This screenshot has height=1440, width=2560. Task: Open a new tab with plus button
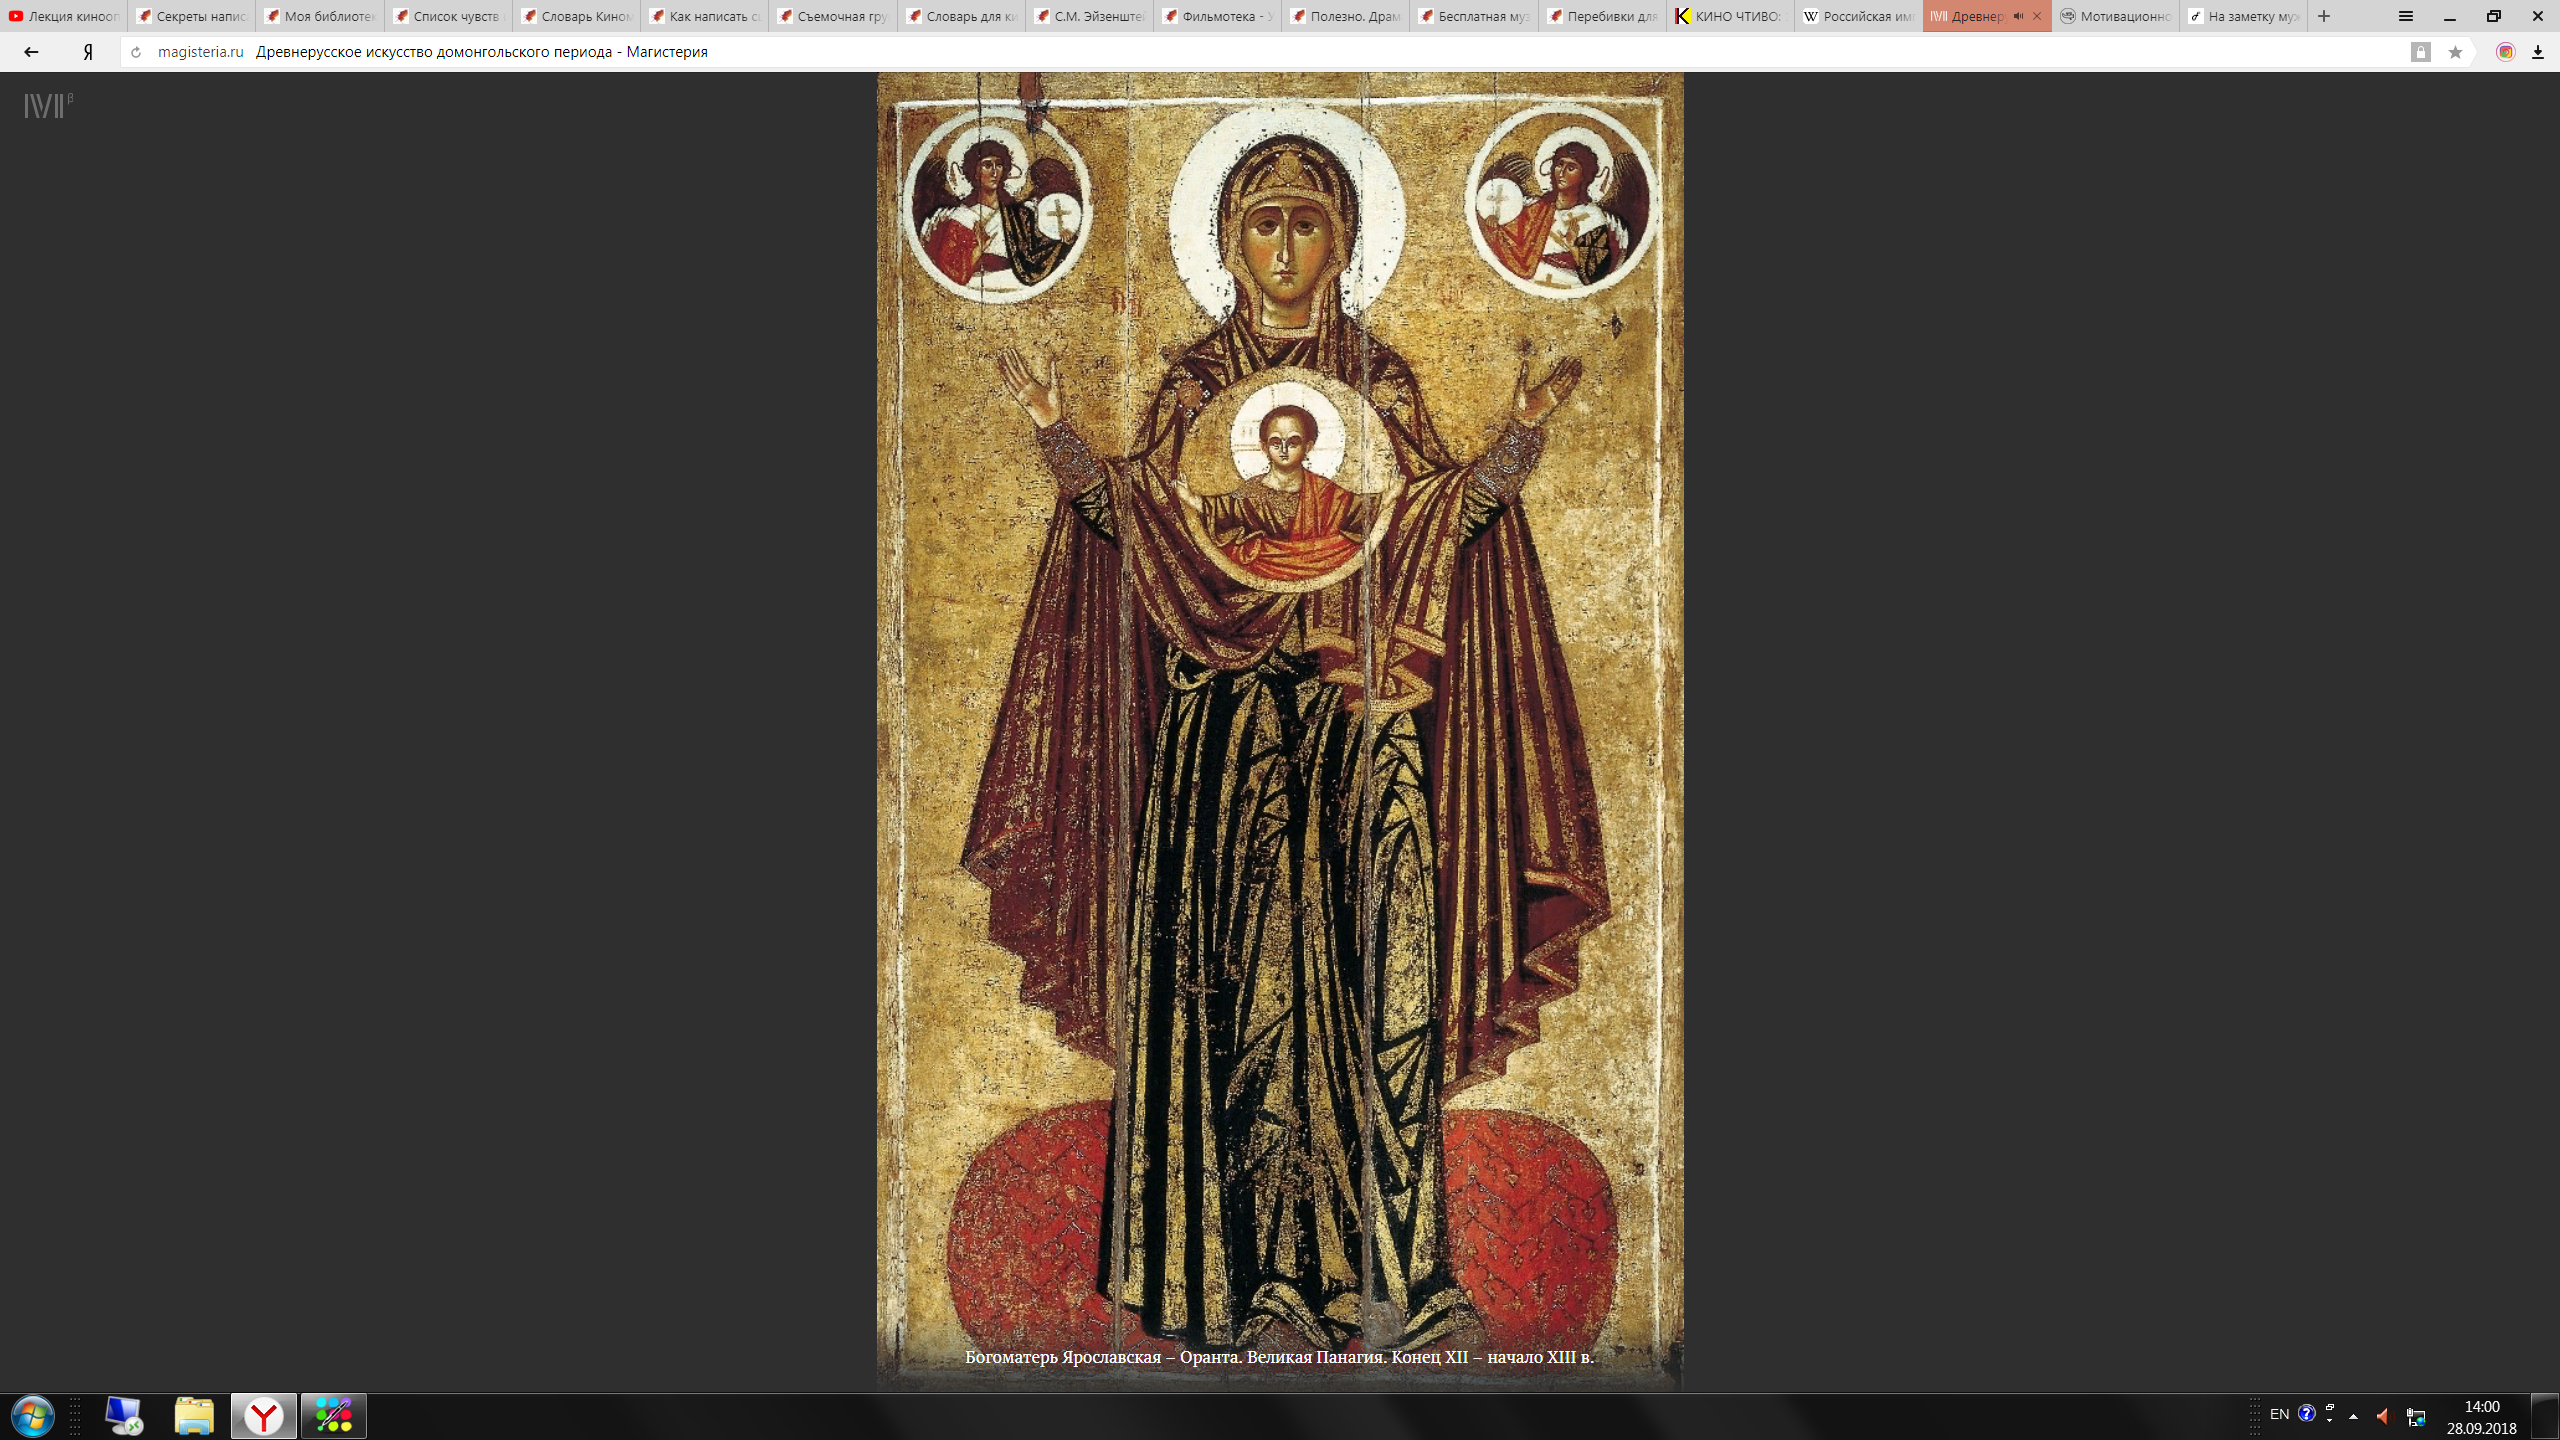(2324, 16)
